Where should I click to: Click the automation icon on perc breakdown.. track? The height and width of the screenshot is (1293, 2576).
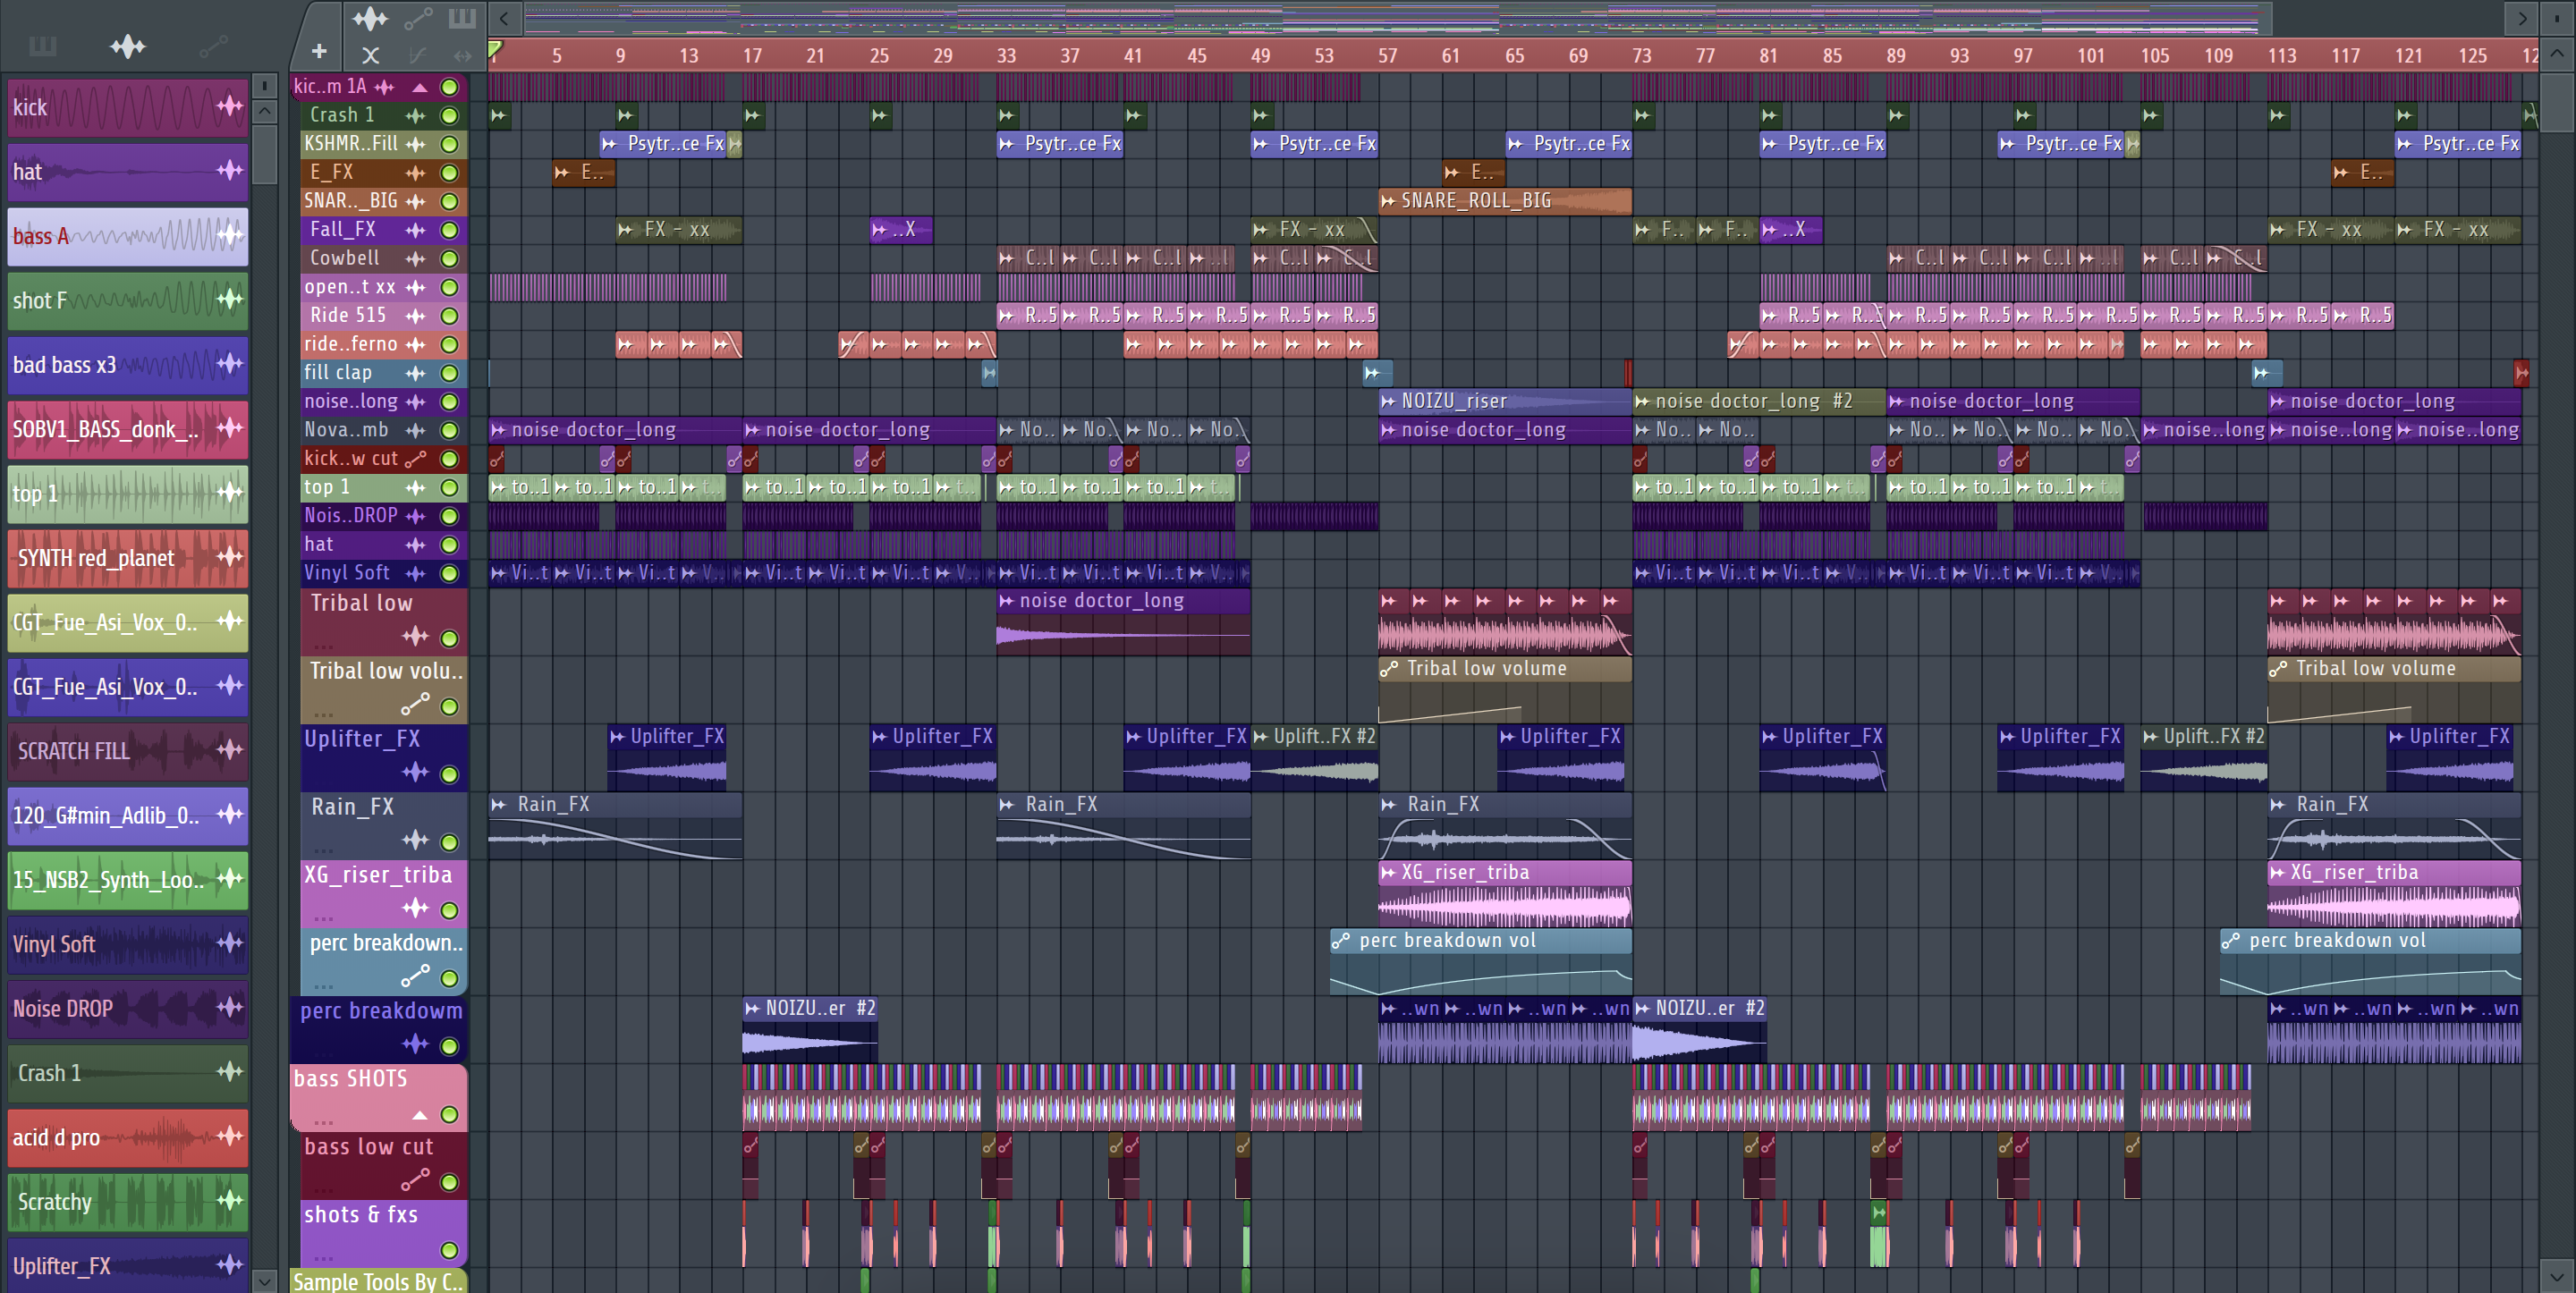(415, 977)
